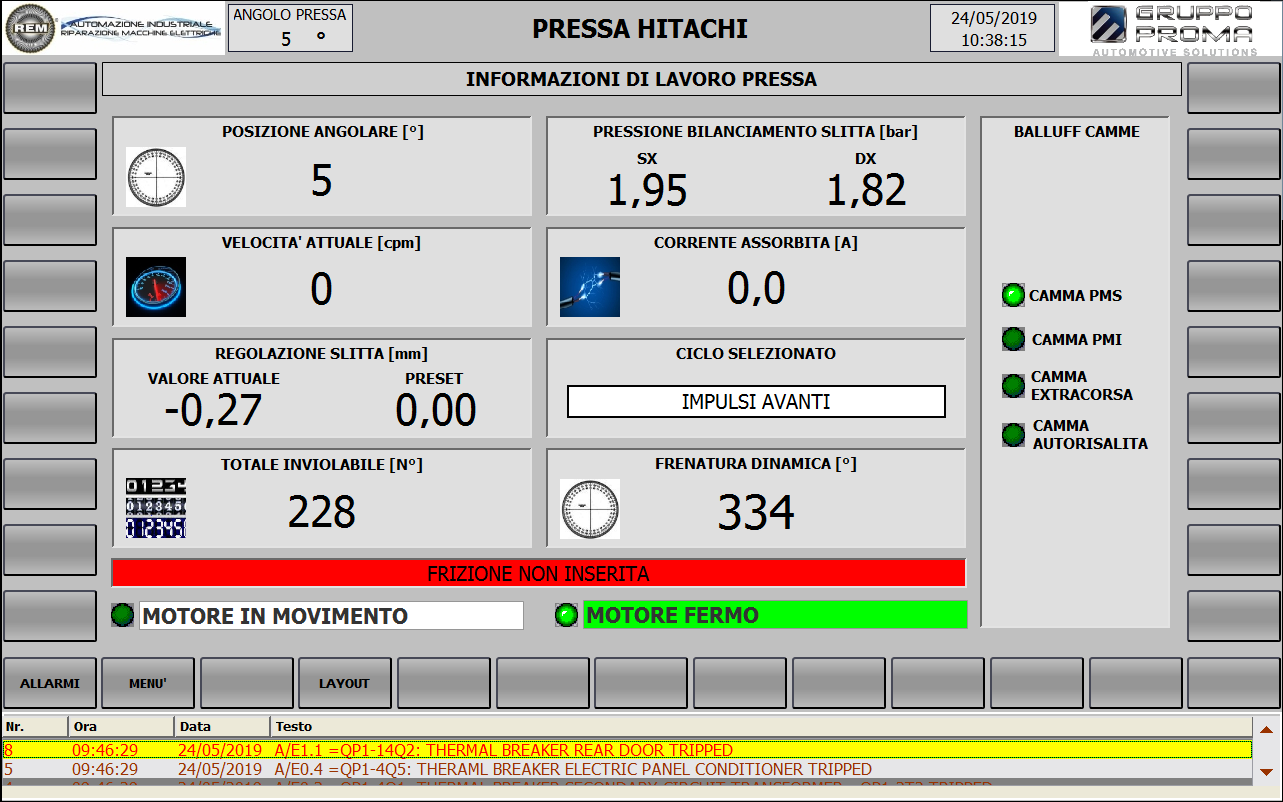Select alarm 8 thermal breaker rear door row

point(627,750)
